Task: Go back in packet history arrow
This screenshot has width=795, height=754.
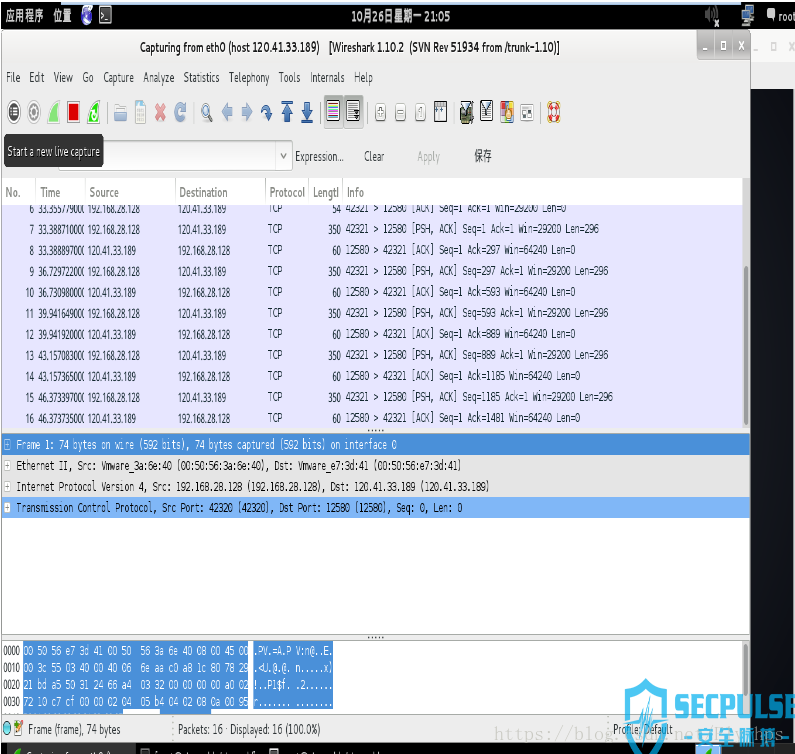Action: coord(227,112)
